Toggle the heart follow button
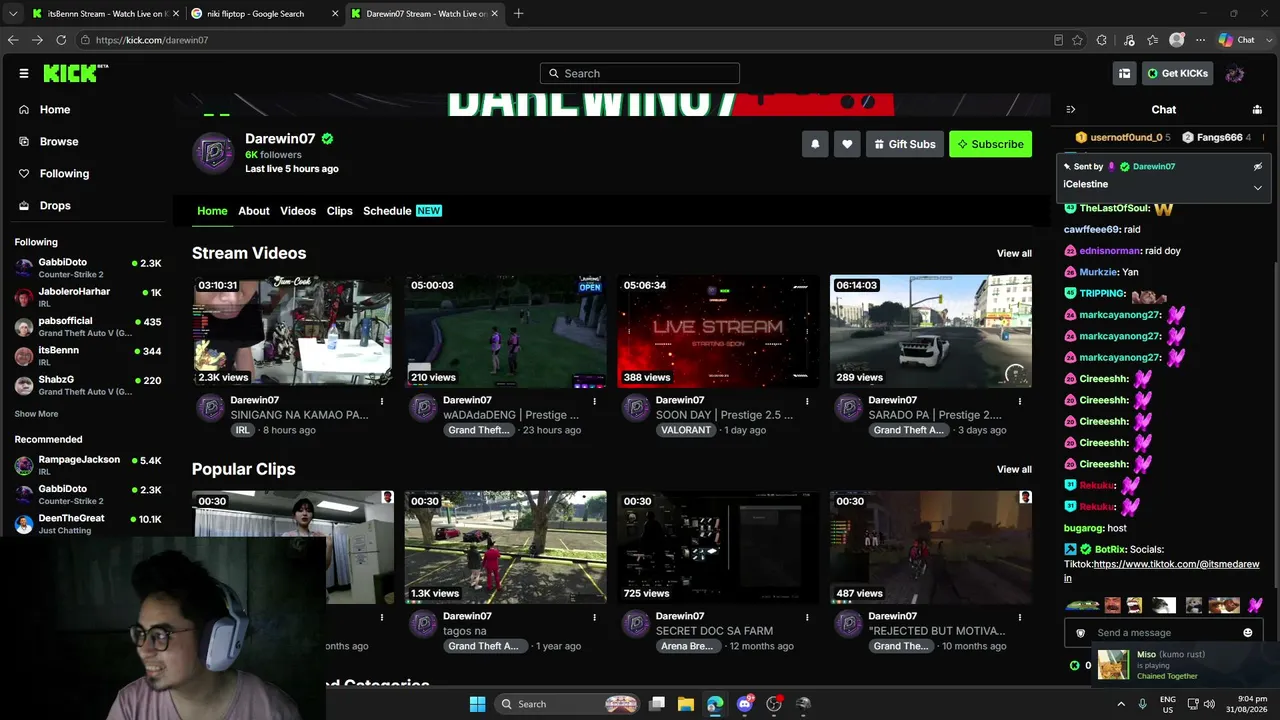This screenshot has height=720, width=1280. click(x=847, y=144)
